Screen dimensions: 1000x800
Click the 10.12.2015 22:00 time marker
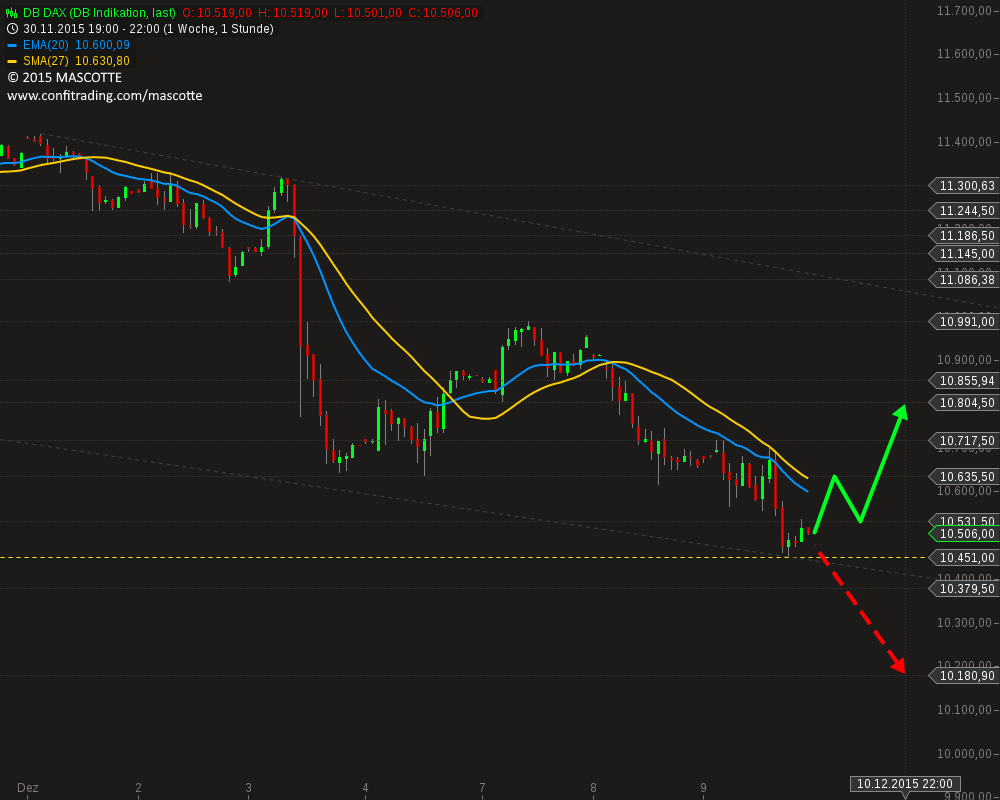click(905, 784)
